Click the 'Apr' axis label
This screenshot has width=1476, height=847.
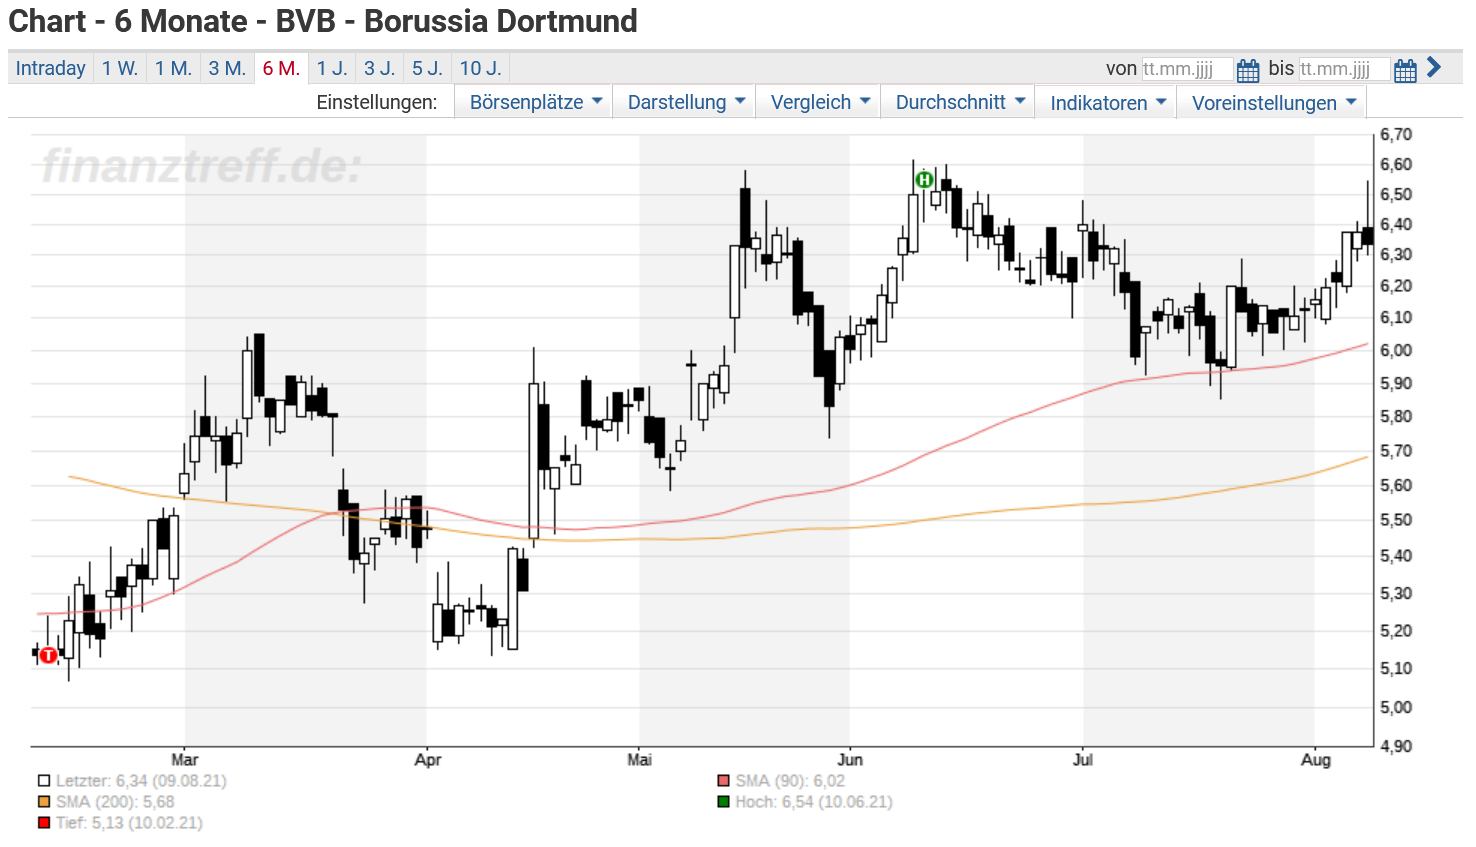coord(428,760)
